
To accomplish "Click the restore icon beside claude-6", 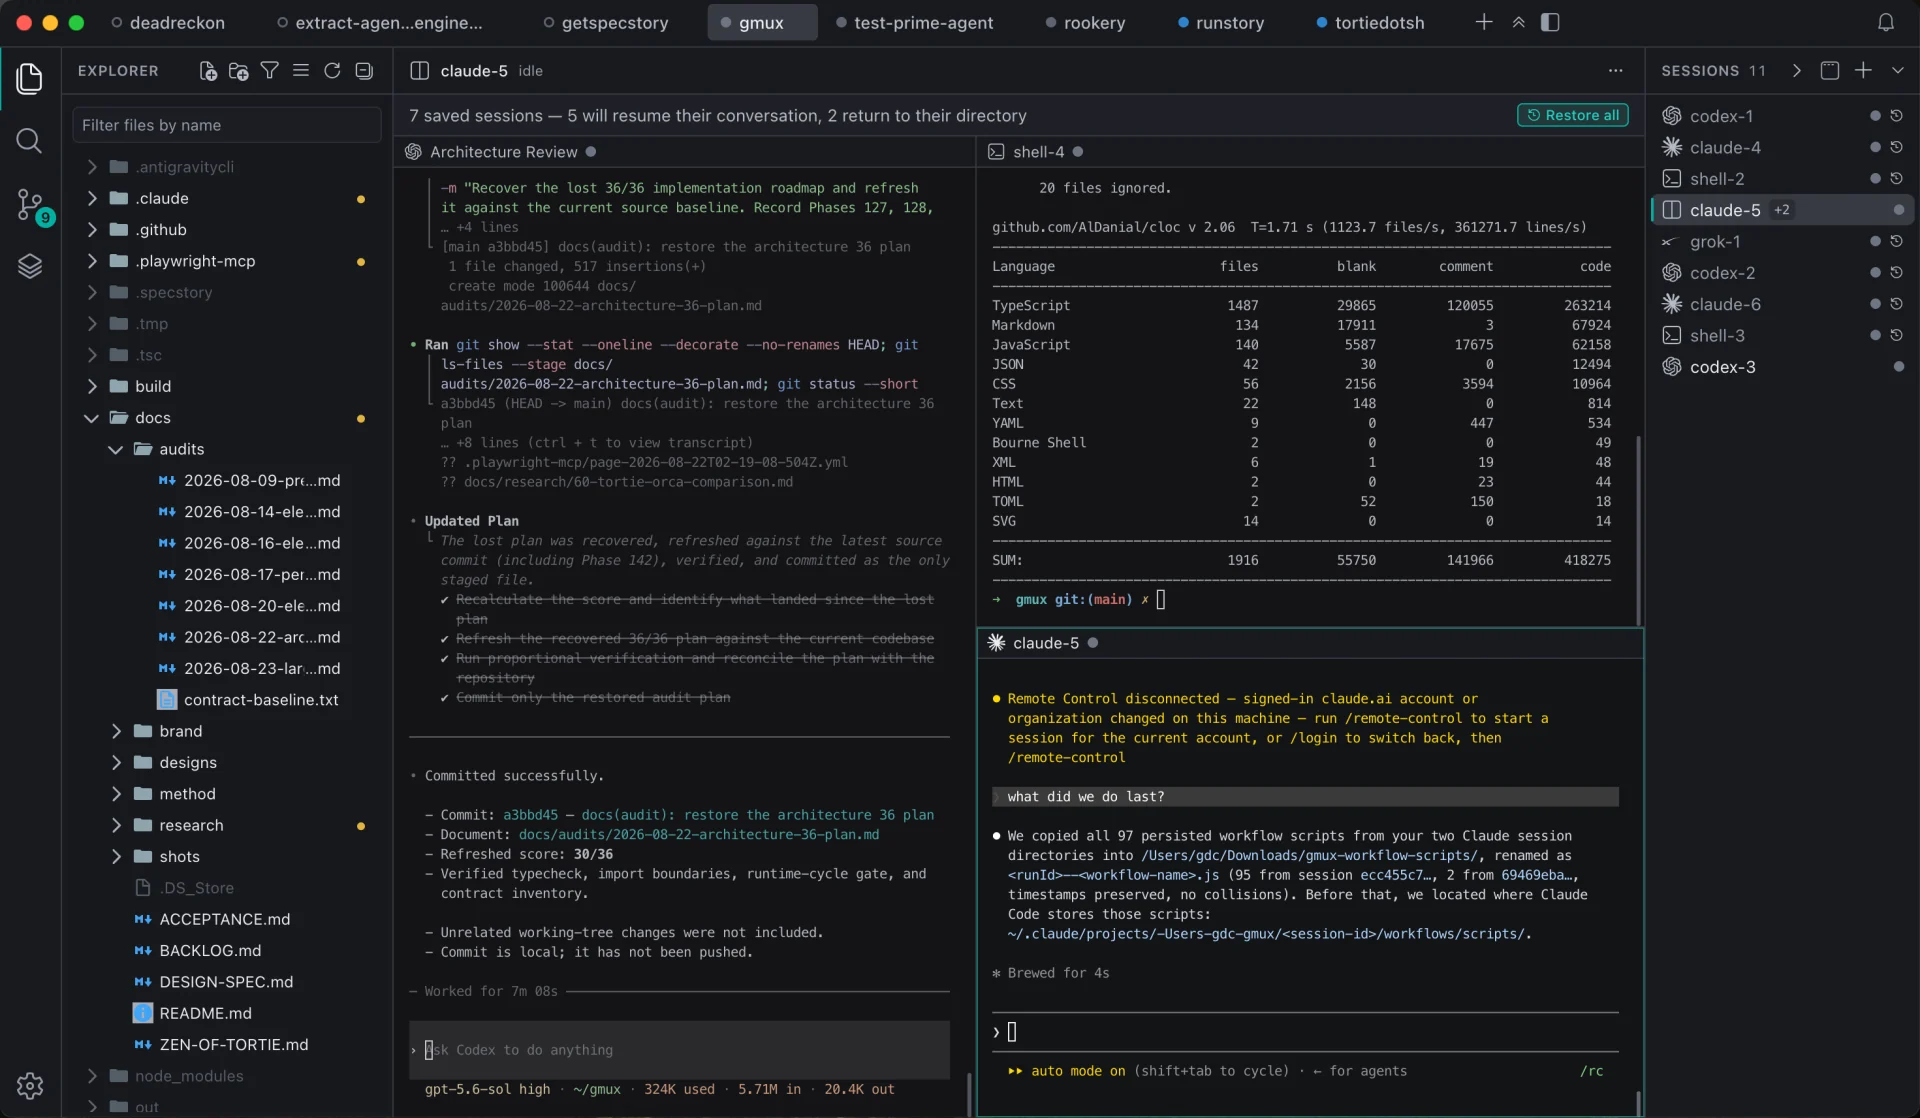I will coord(1896,304).
